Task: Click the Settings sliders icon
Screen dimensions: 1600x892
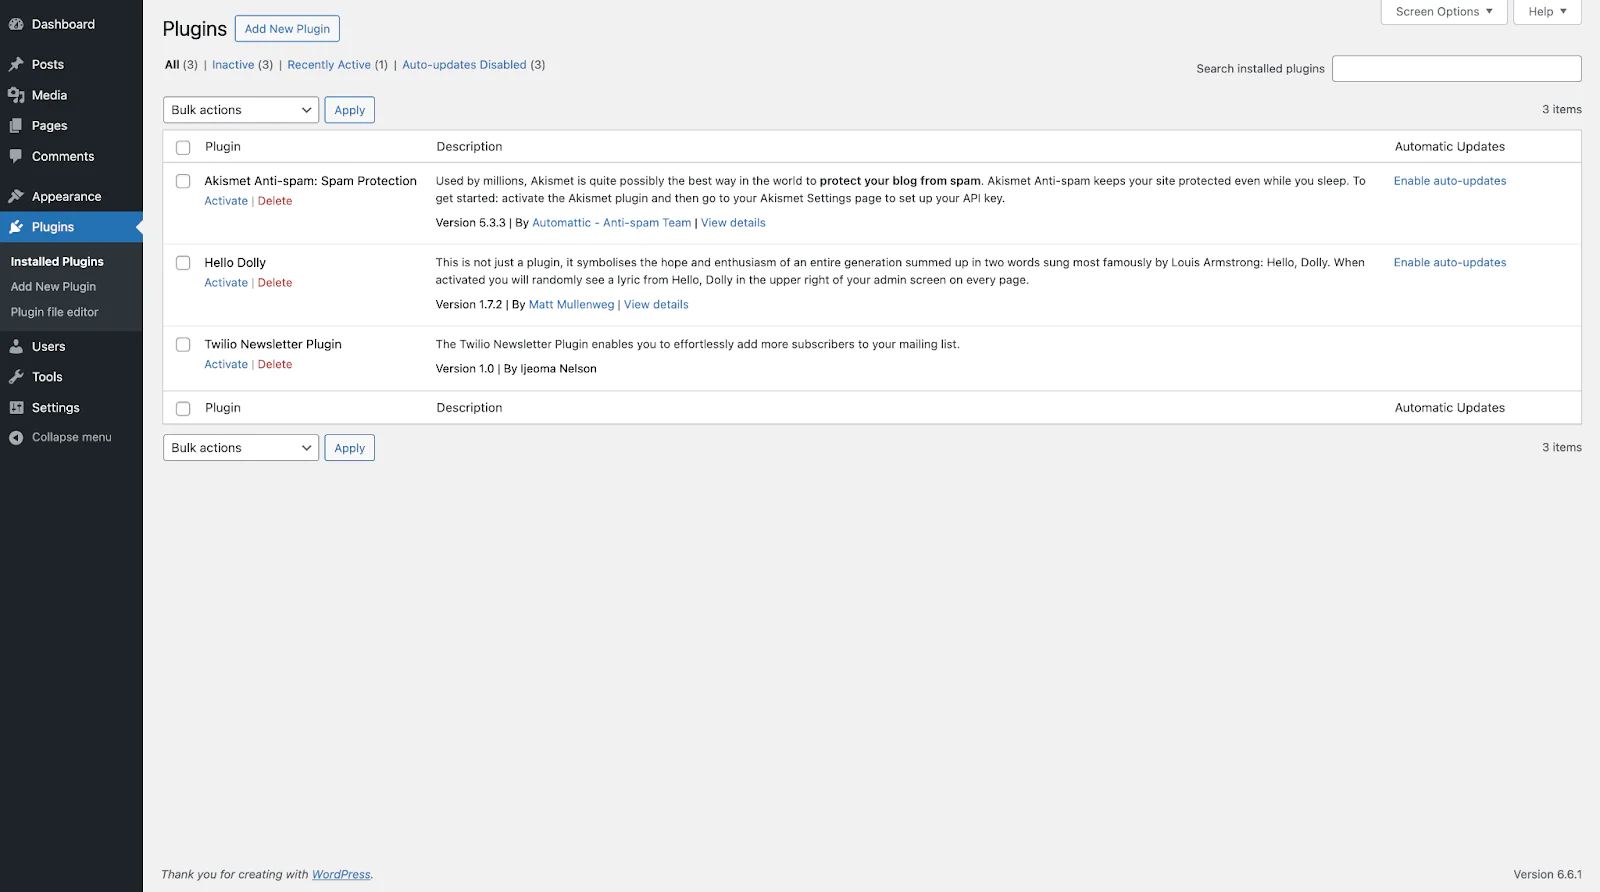Action: [x=16, y=407]
